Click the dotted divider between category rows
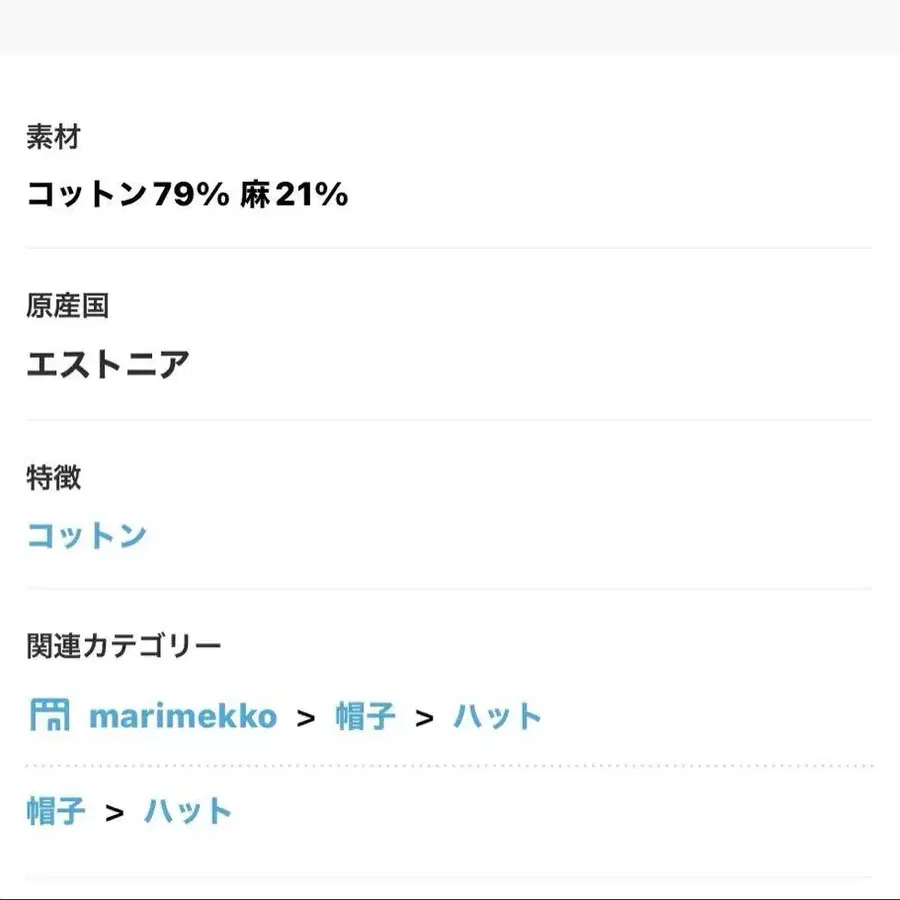 [449, 766]
